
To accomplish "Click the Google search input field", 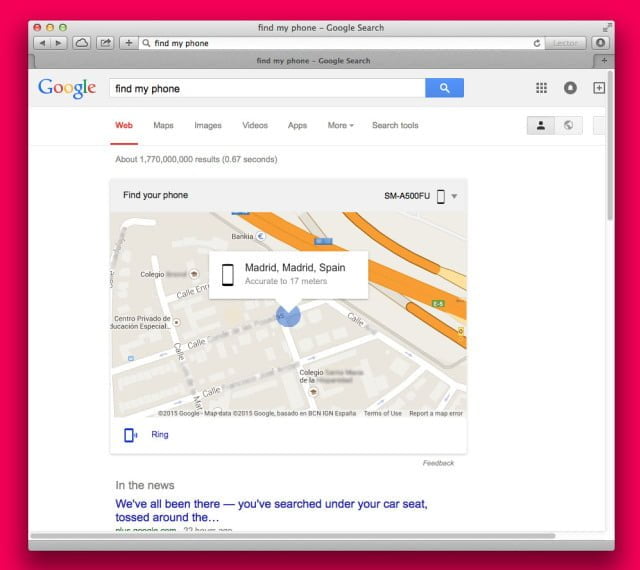I will tap(267, 88).
